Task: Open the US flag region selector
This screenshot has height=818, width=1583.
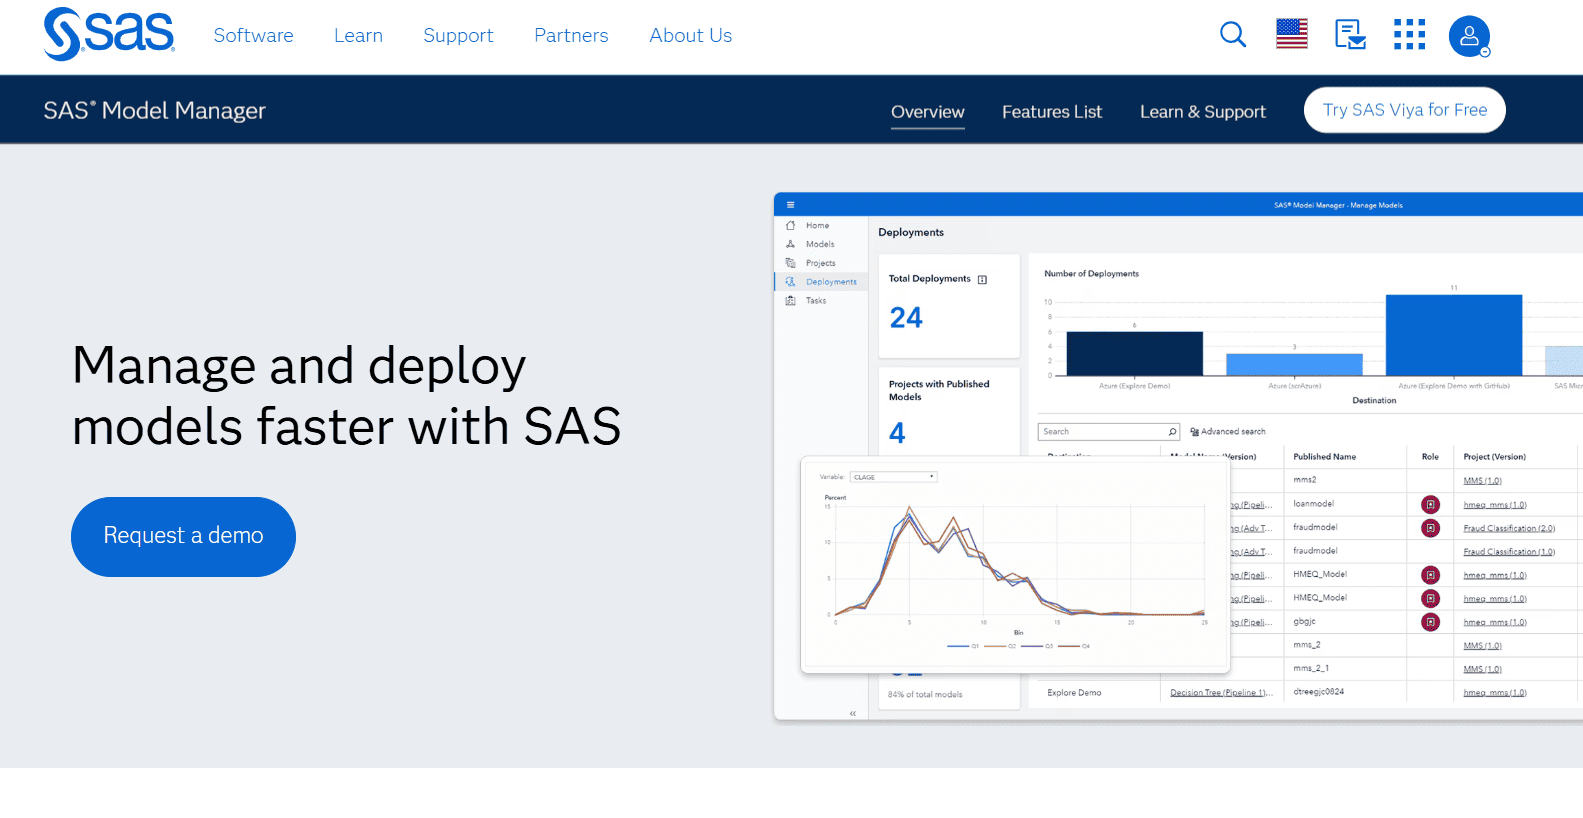Action: [1292, 34]
